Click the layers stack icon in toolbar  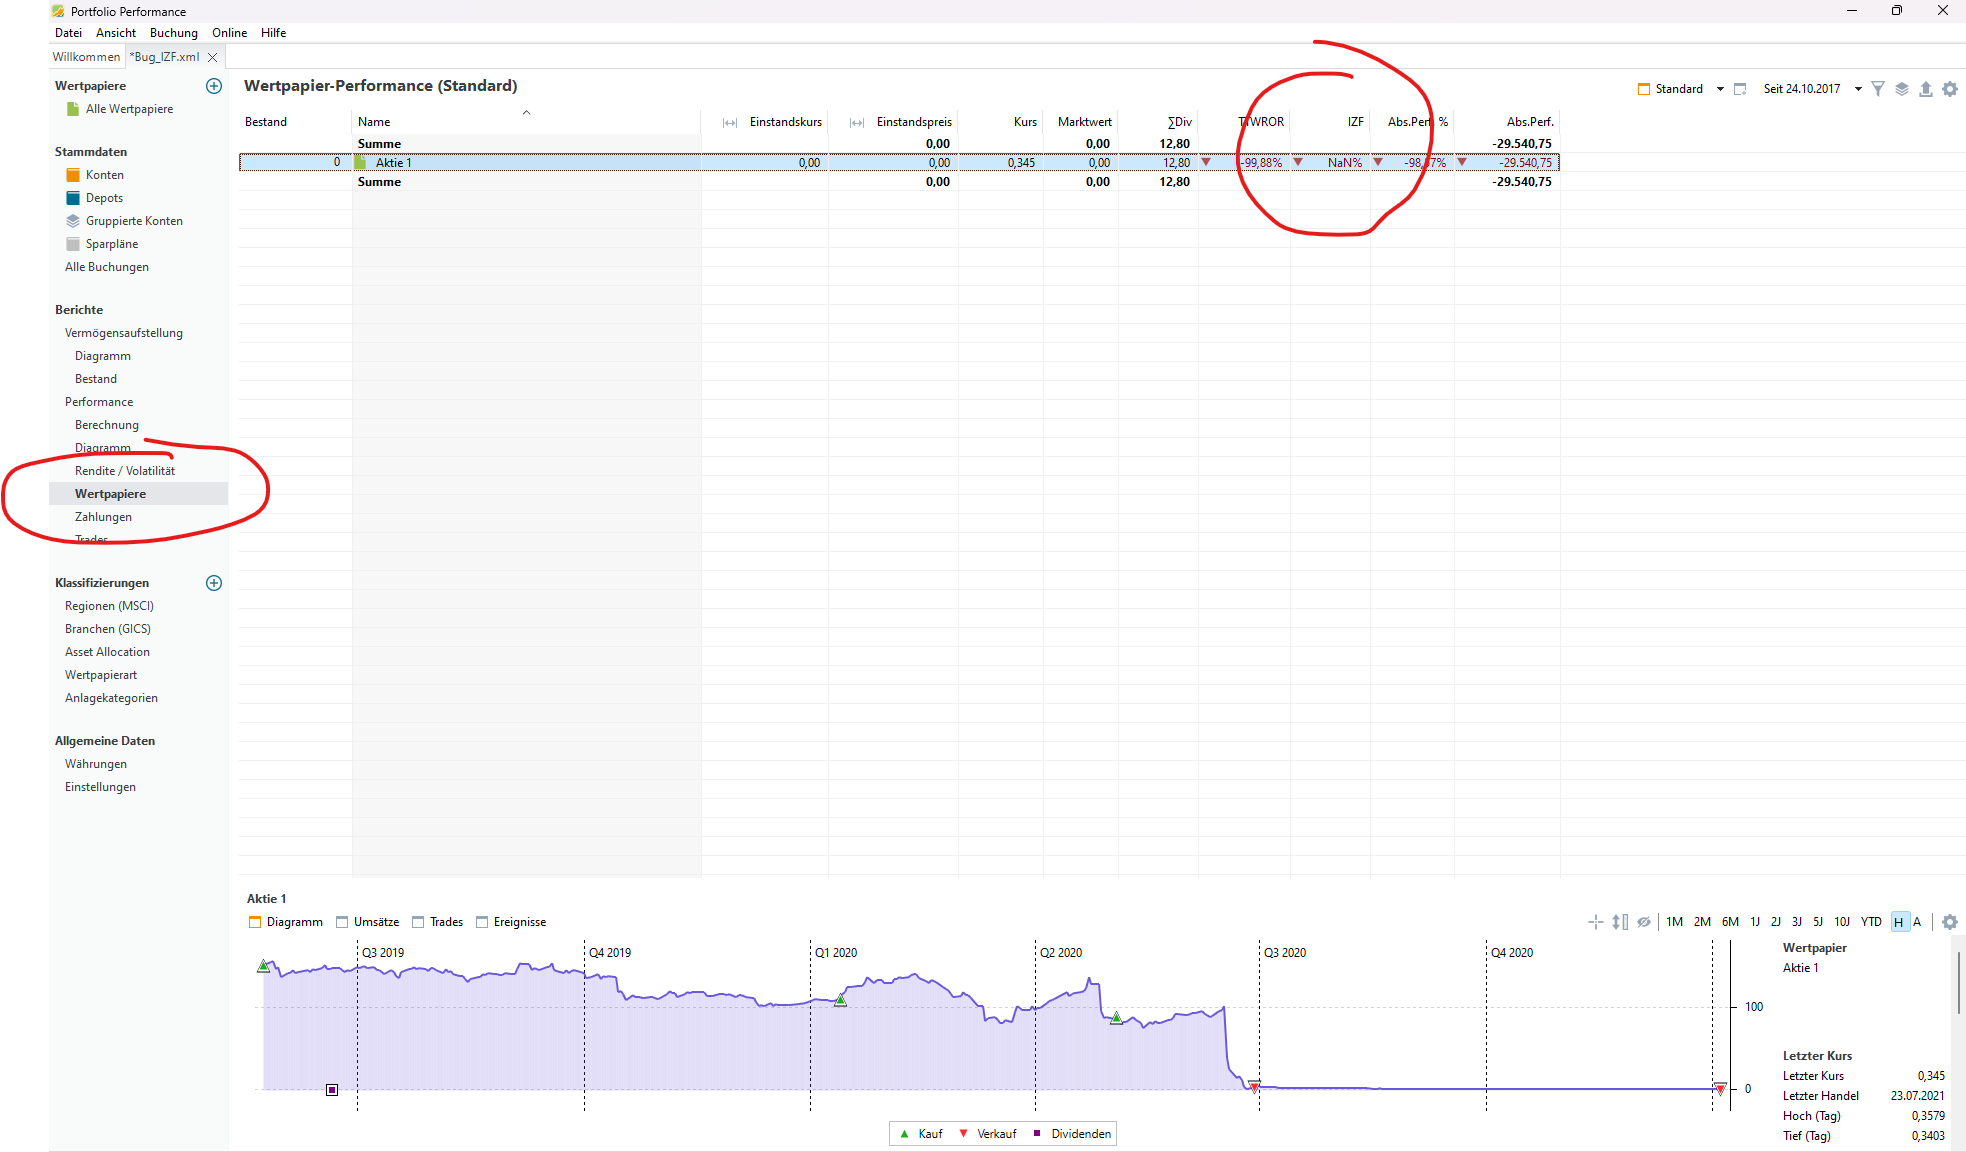[x=1902, y=89]
